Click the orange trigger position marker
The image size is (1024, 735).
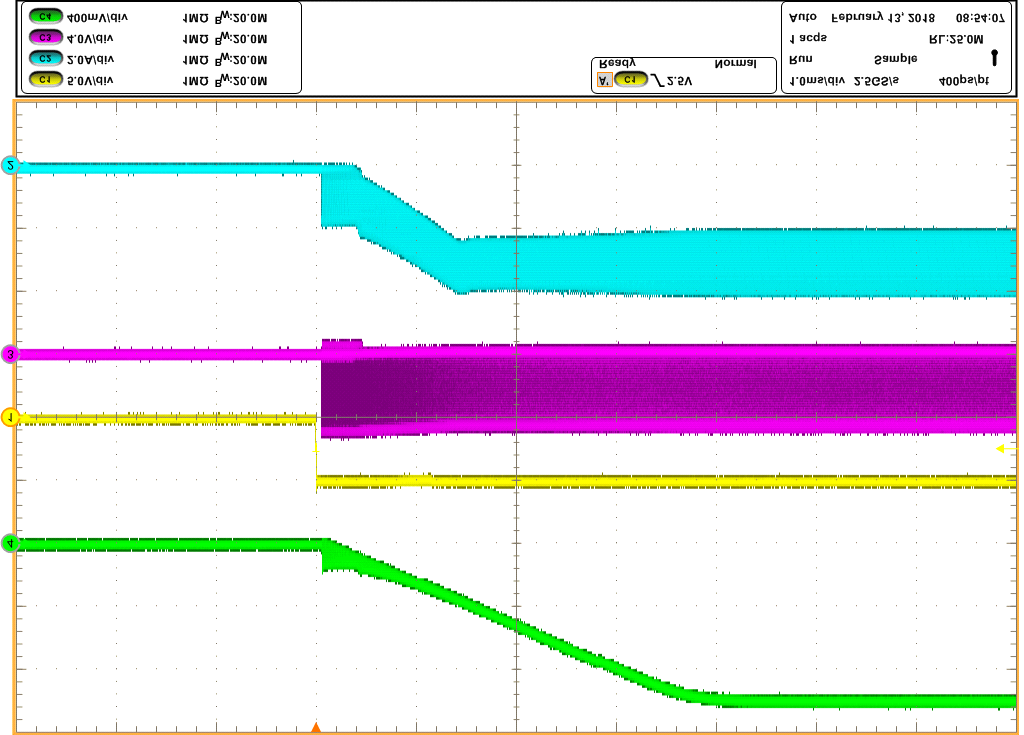pos(316,728)
